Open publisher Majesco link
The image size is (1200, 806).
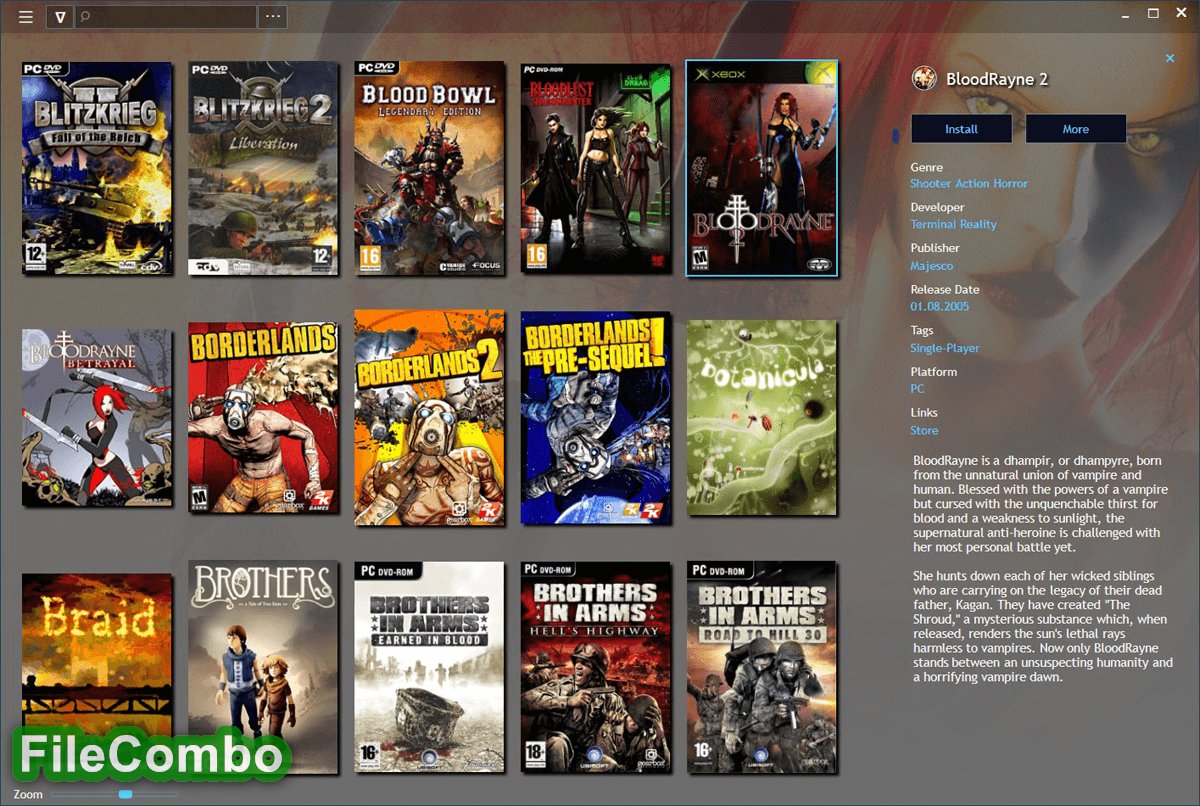(x=931, y=266)
